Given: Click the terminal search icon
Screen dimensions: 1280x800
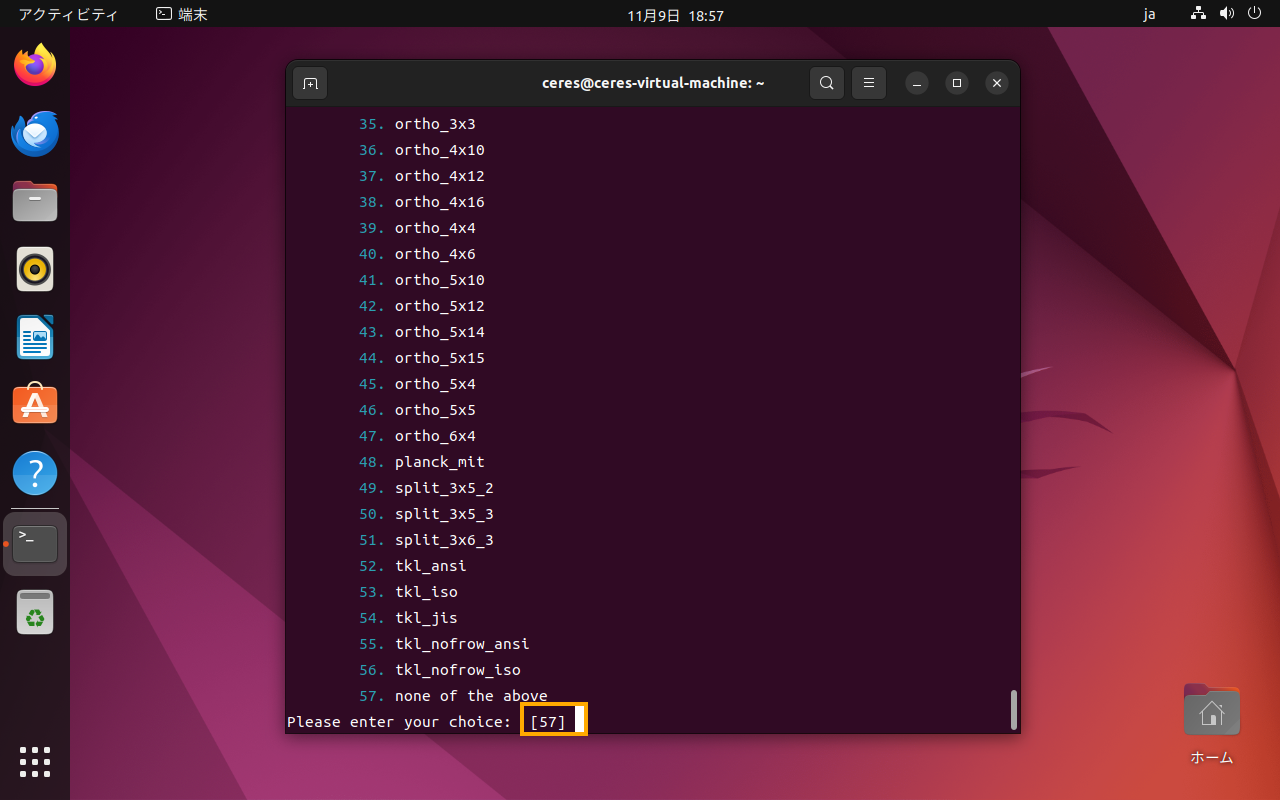Looking at the screenshot, I should [x=827, y=83].
